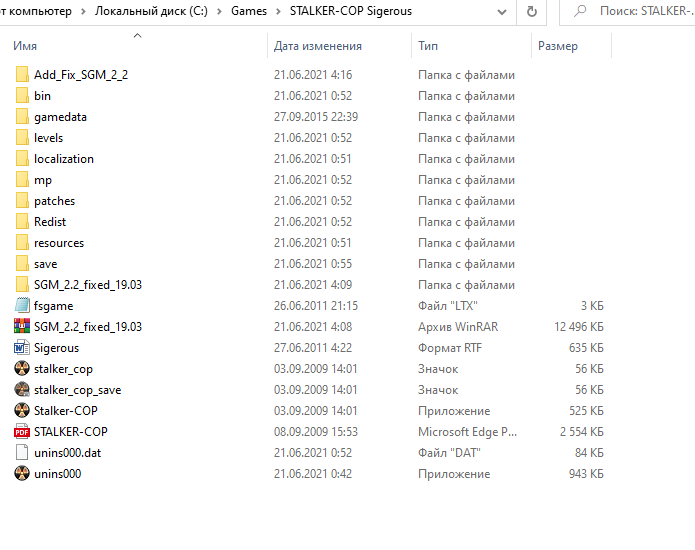Viewport: 695px width, 550px height.
Task: Click the STALKER-COP Sigerous breadcrumb
Action: [351, 11]
